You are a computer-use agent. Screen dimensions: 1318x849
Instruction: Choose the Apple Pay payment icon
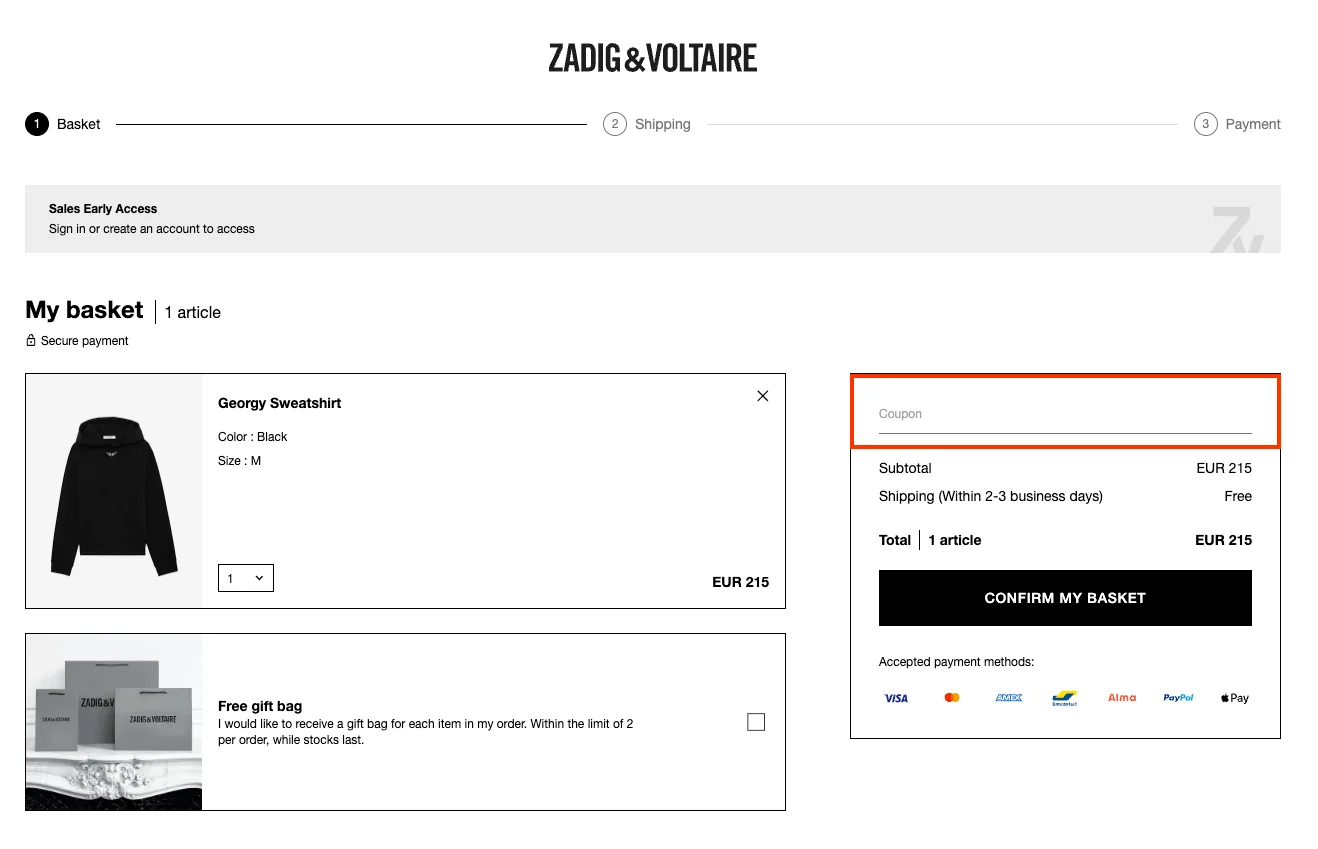point(1234,697)
